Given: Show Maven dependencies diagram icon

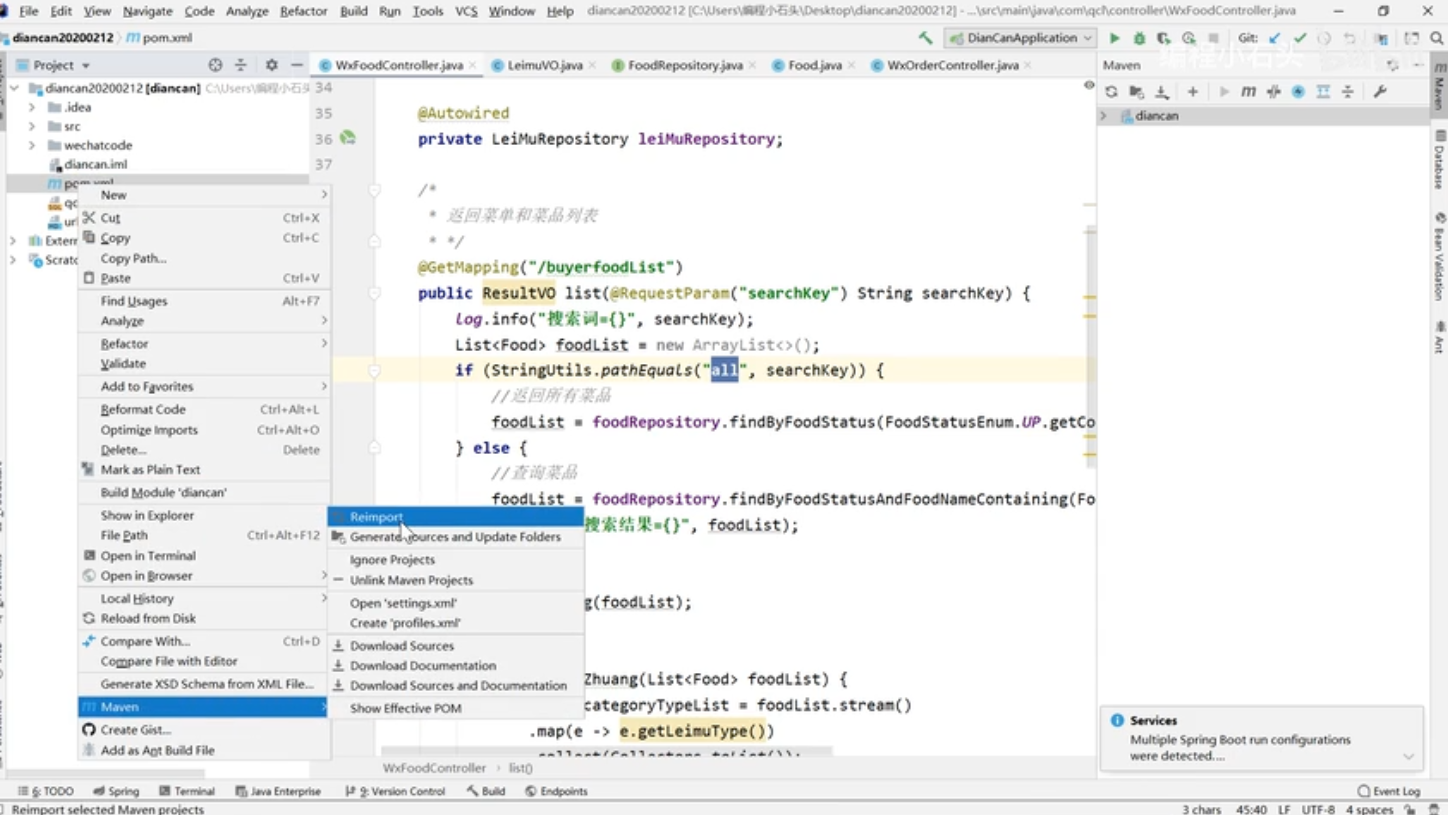Looking at the screenshot, I should coord(1323,91).
